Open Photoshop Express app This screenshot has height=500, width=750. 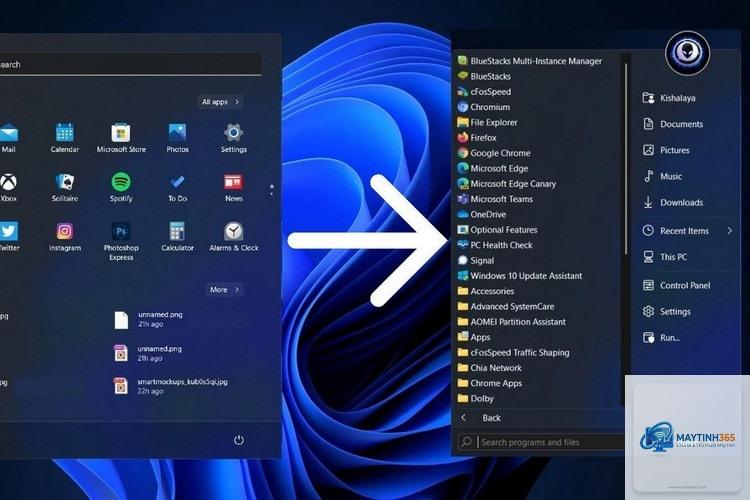(x=121, y=241)
